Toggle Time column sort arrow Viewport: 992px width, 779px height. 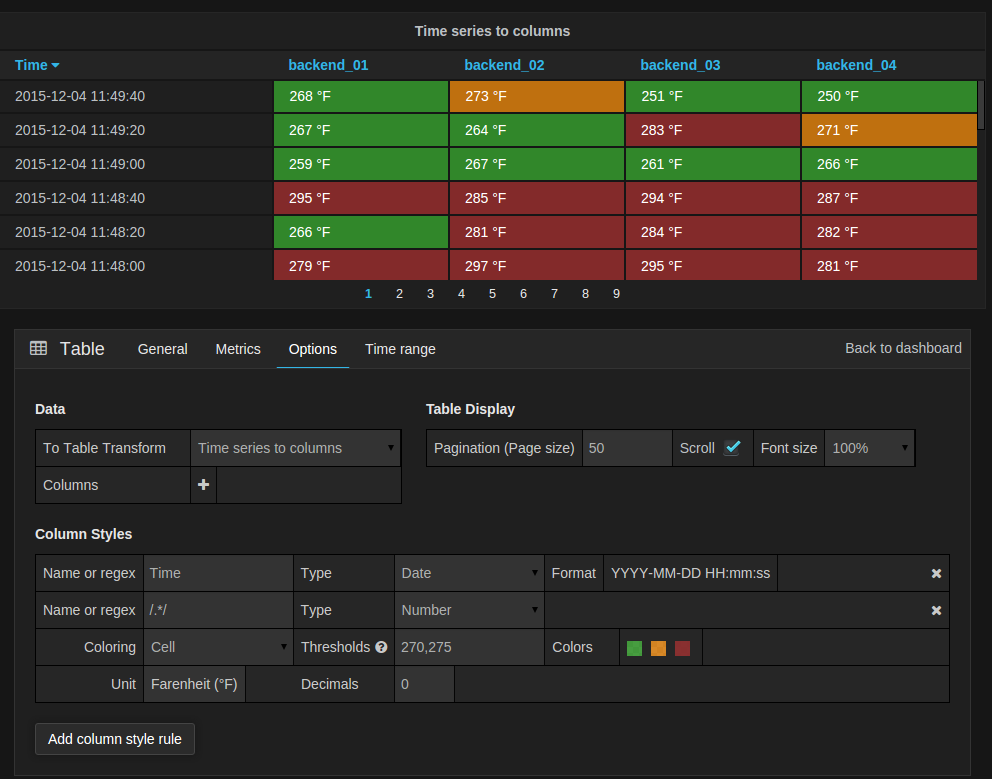56,65
